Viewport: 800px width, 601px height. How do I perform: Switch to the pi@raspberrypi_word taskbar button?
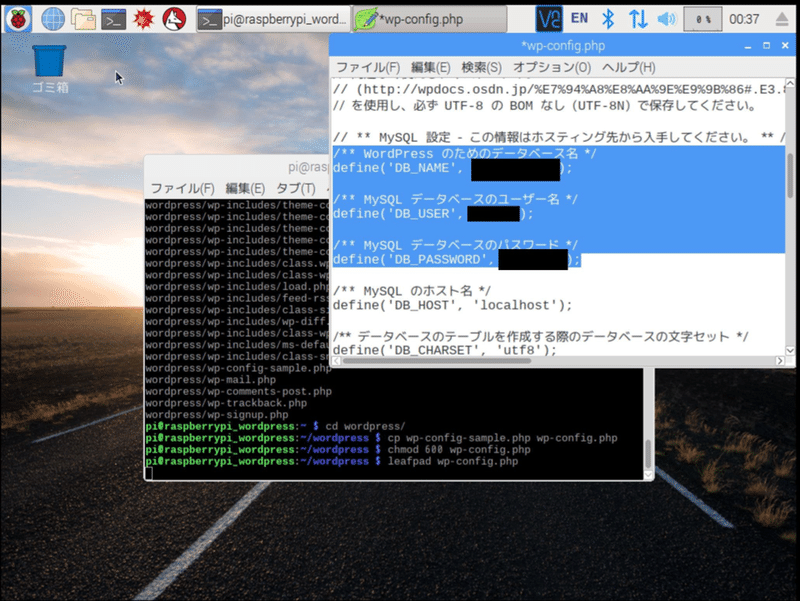pyautogui.click(x=274, y=19)
